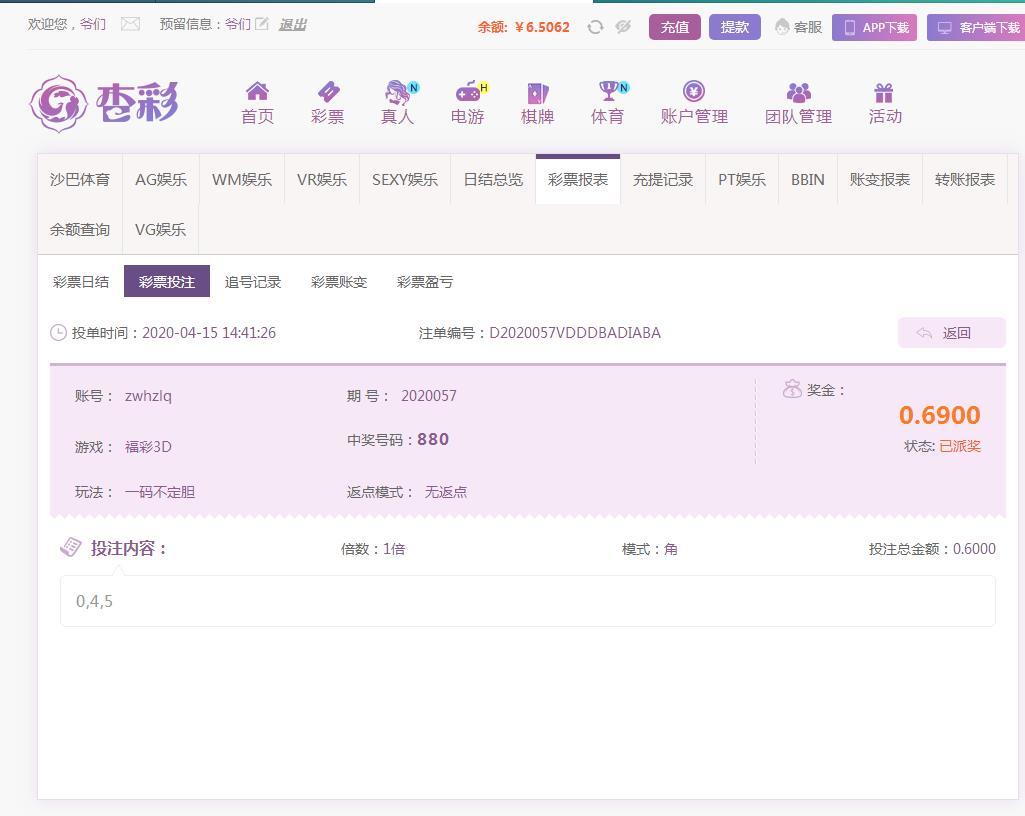Click the mail envelope icon
1025x816 pixels.
(x=130, y=24)
